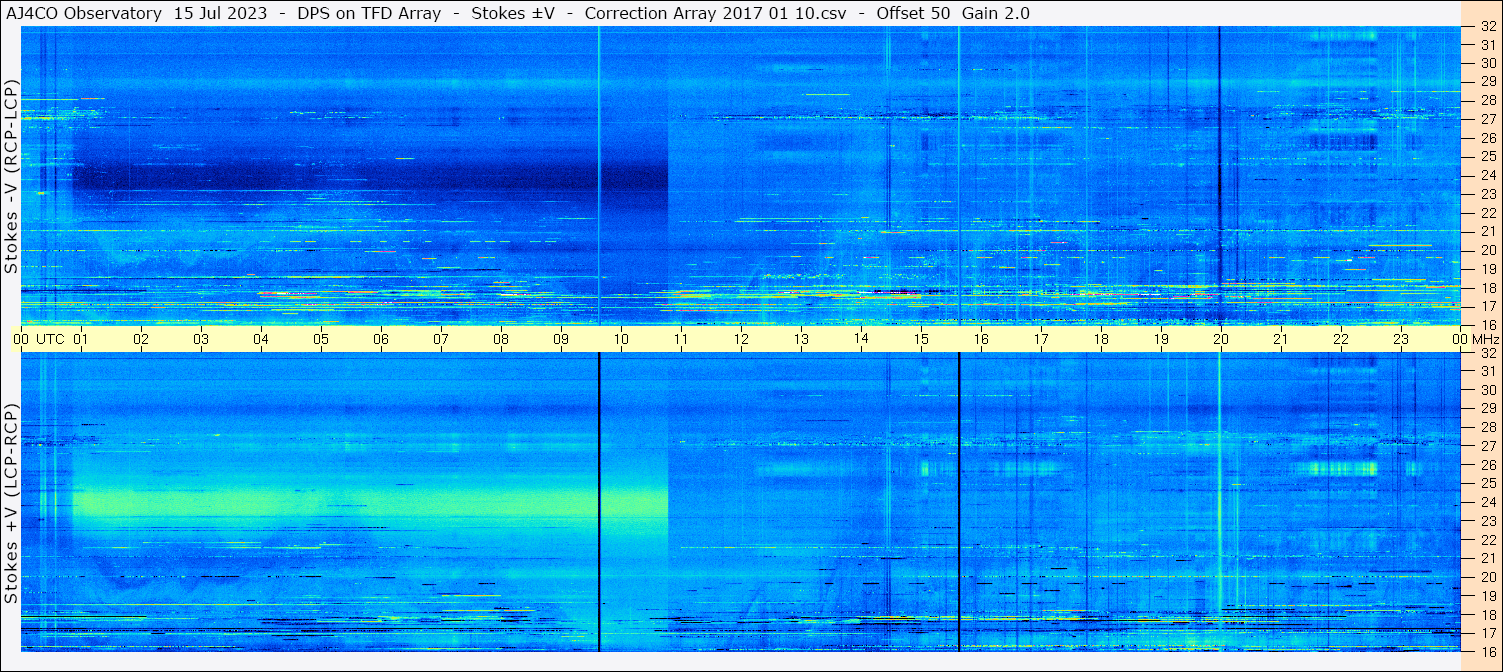The image size is (1503, 672).
Task: Select the 20 hour mark on the time axis
Action: [1221, 339]
